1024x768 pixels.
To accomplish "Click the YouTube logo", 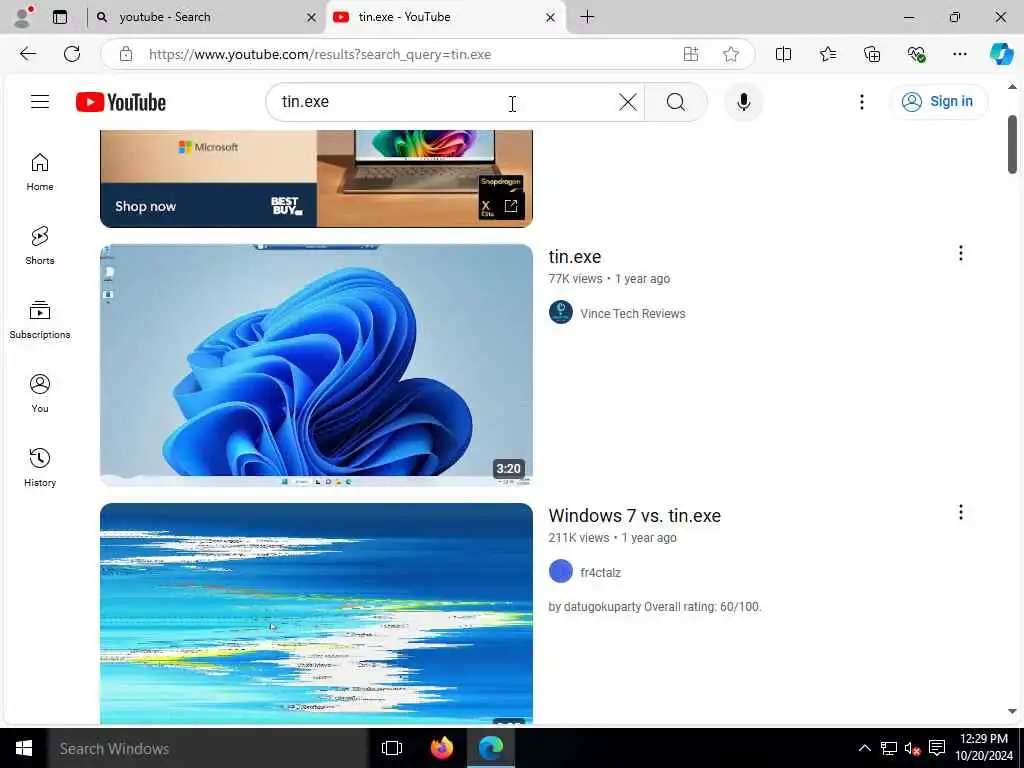I will tap(121, 102).
